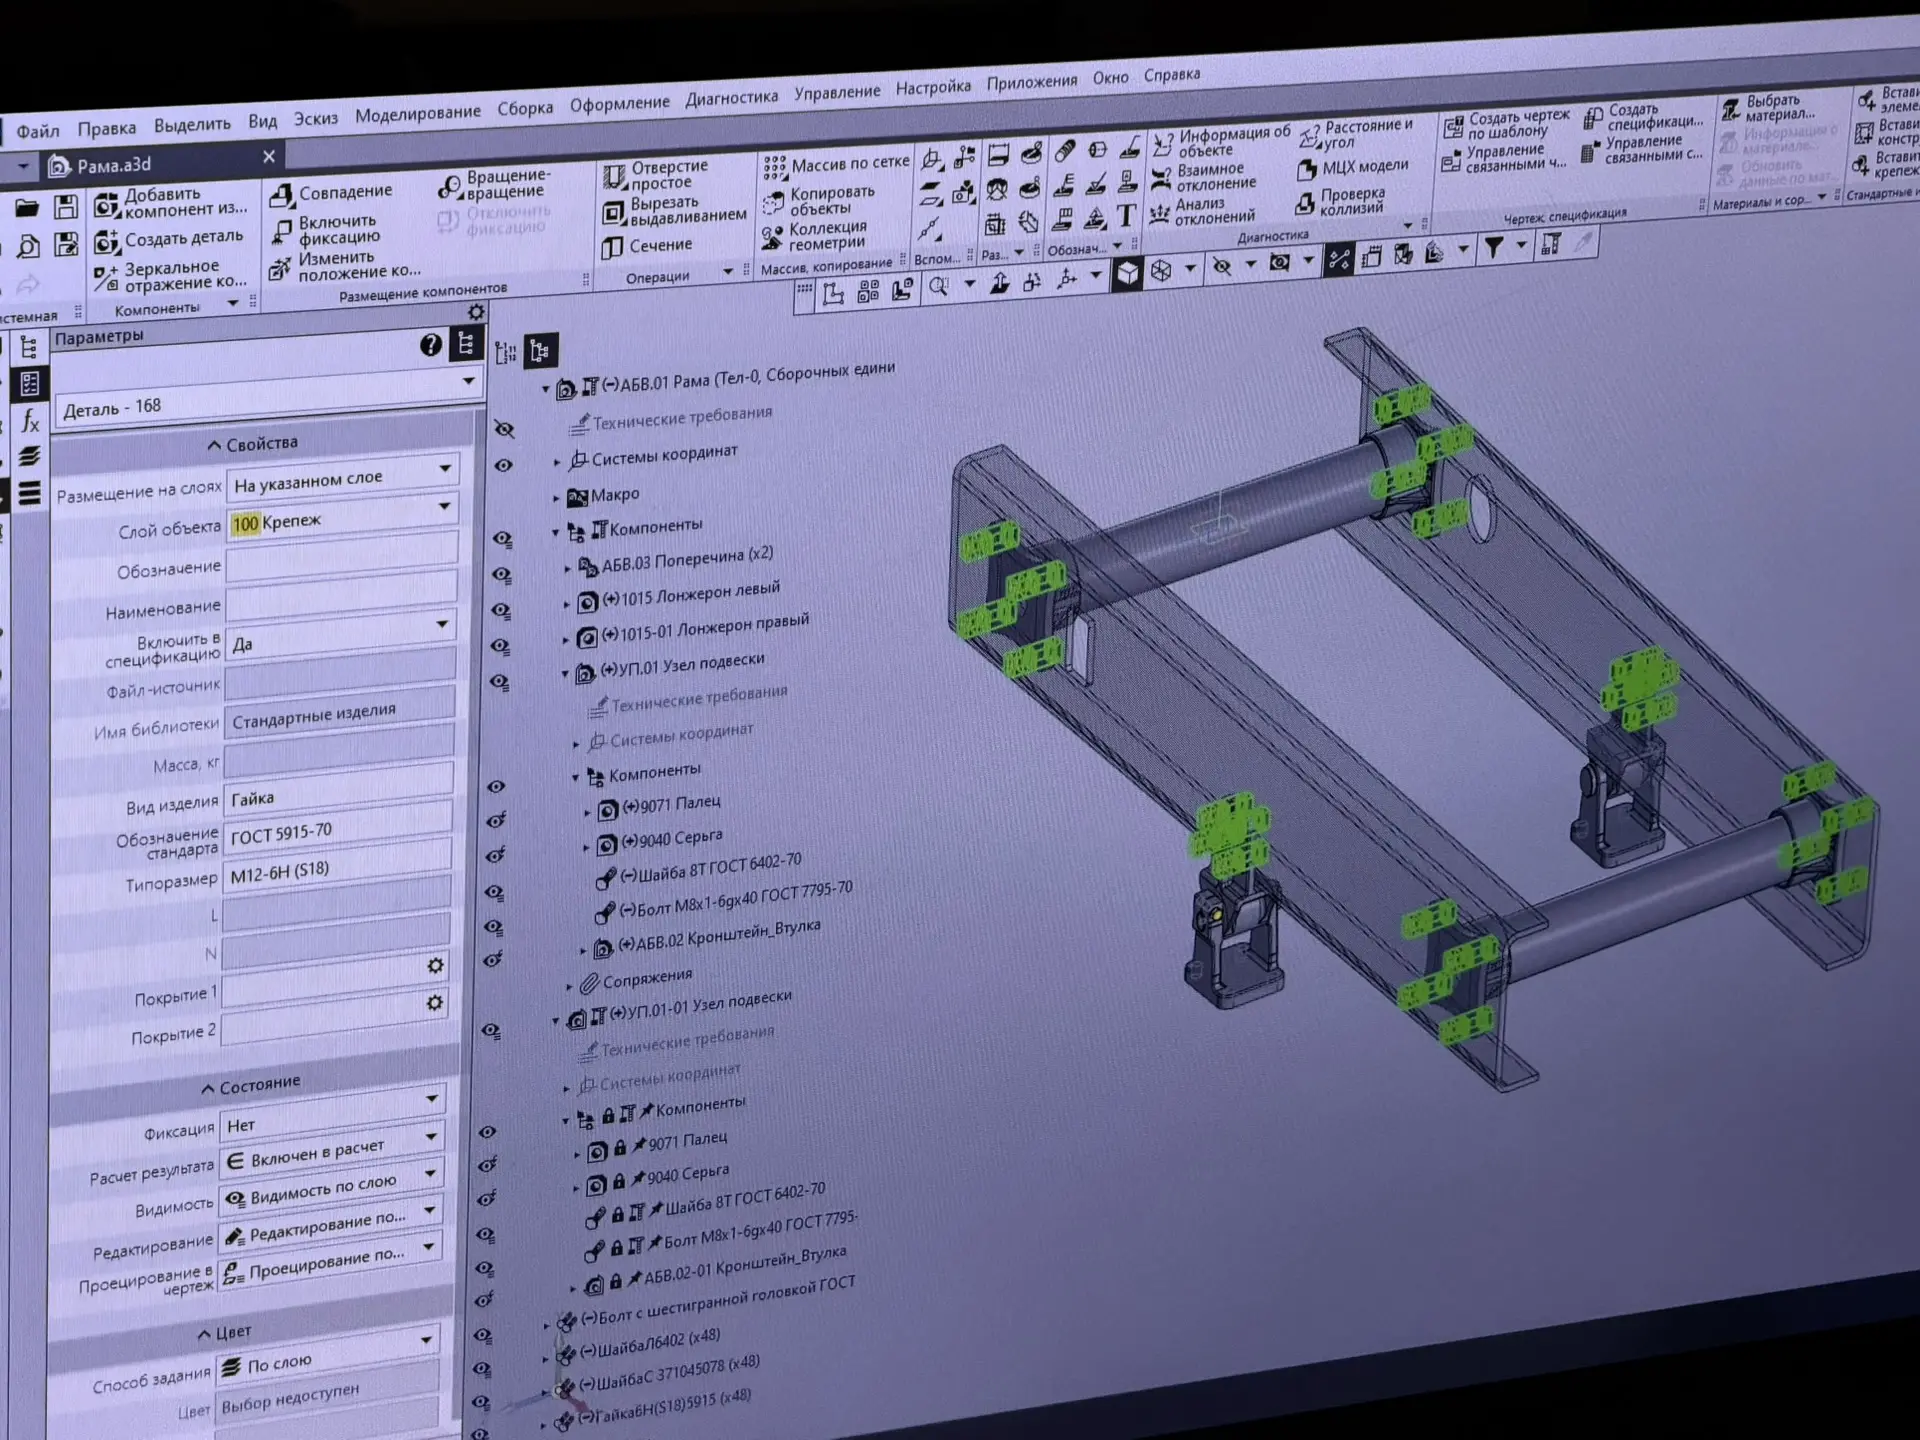This screenshot has height=1440, width=1920.
Task: Apply the Совпадение mate constraint
Action: (331, 193)
